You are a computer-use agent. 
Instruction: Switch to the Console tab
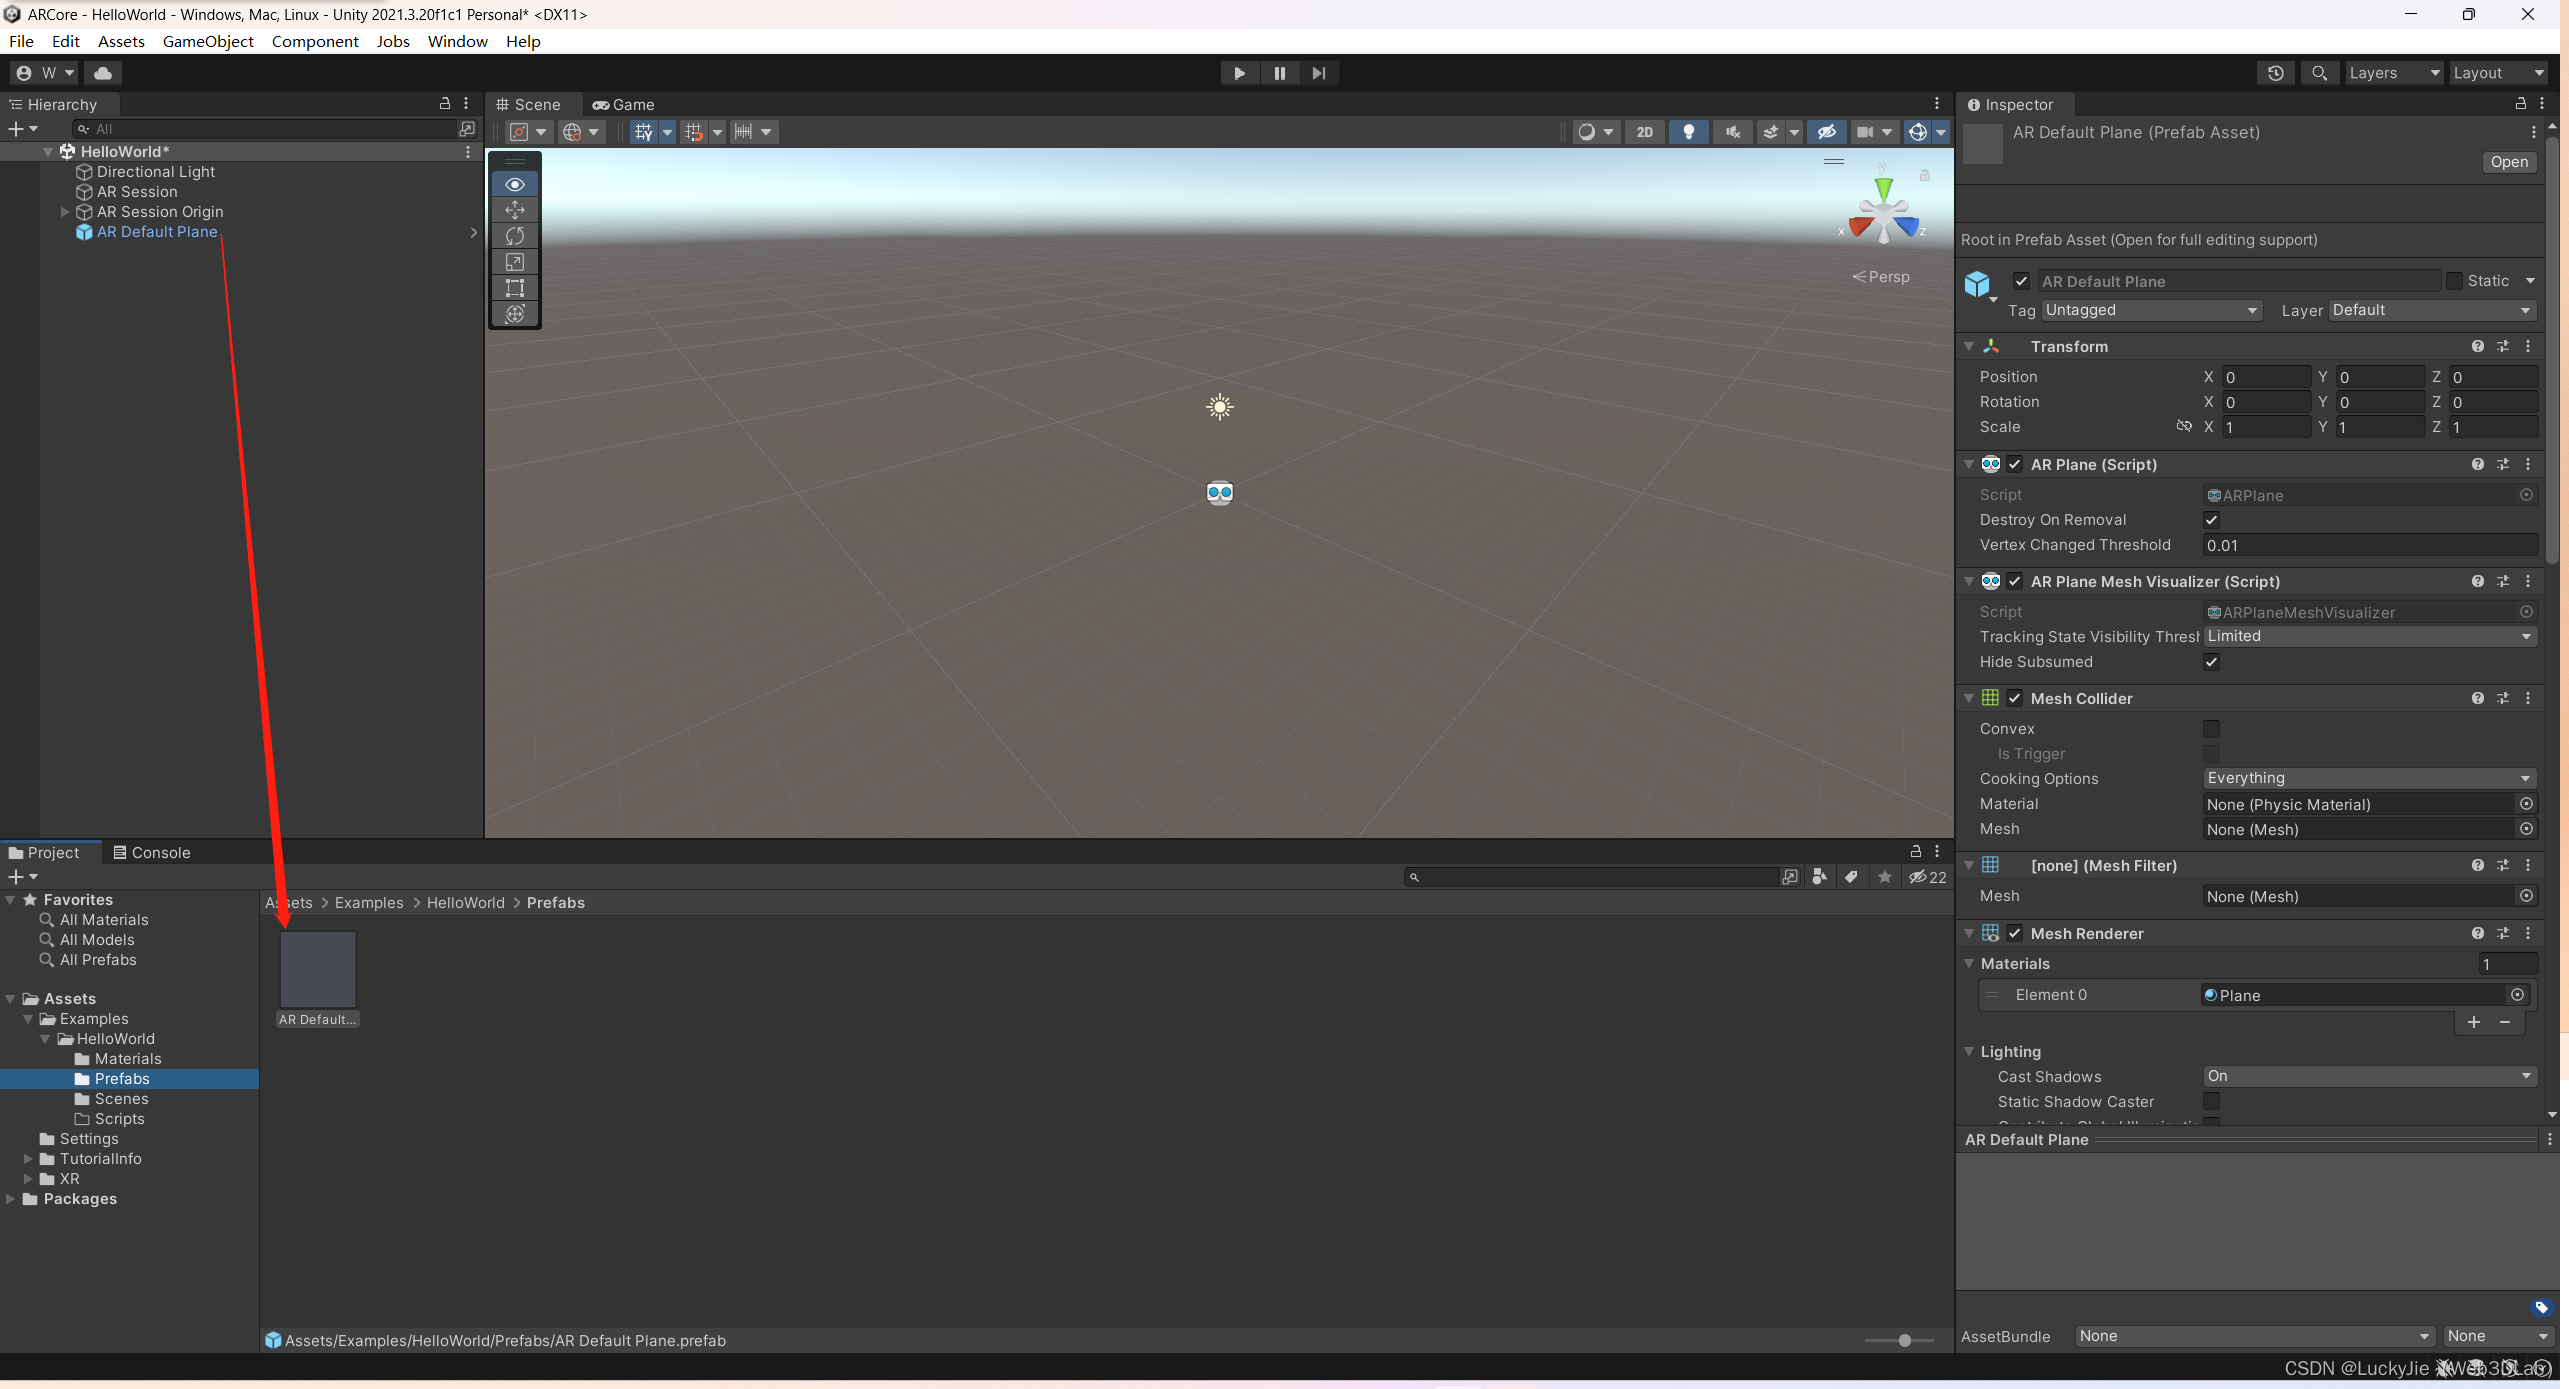coord(151,853)
